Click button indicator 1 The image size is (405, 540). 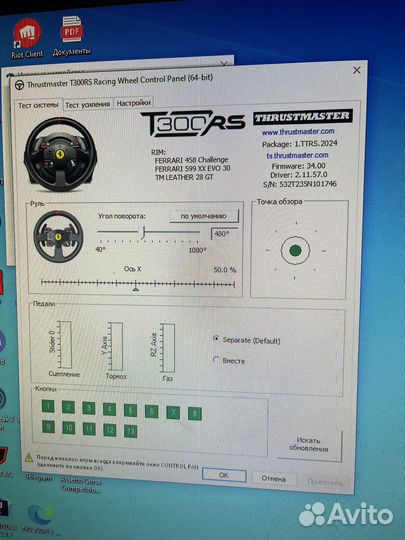[x=48, y=406]
